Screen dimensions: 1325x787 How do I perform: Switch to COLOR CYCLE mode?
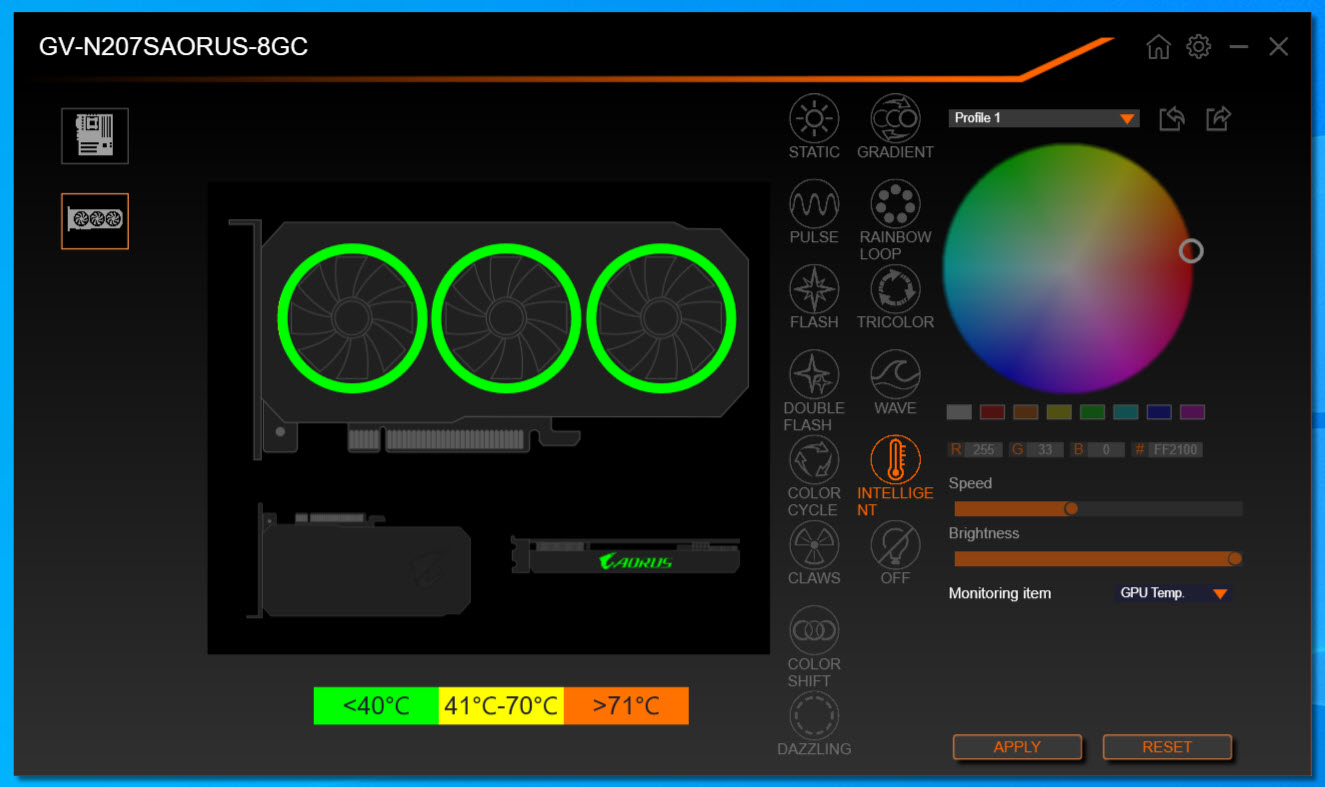pyautogui.click(x=814, y=476)
